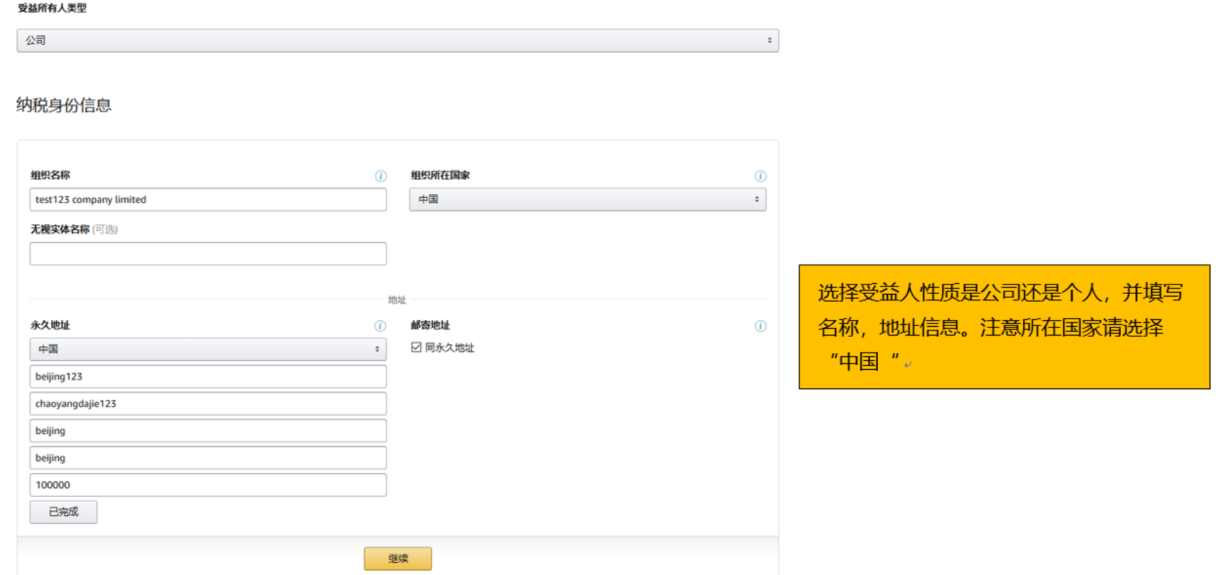Click the address field containing chaoyangdajie123
This screenshot has width=1219, height=575.
click(x=208, y=403)
